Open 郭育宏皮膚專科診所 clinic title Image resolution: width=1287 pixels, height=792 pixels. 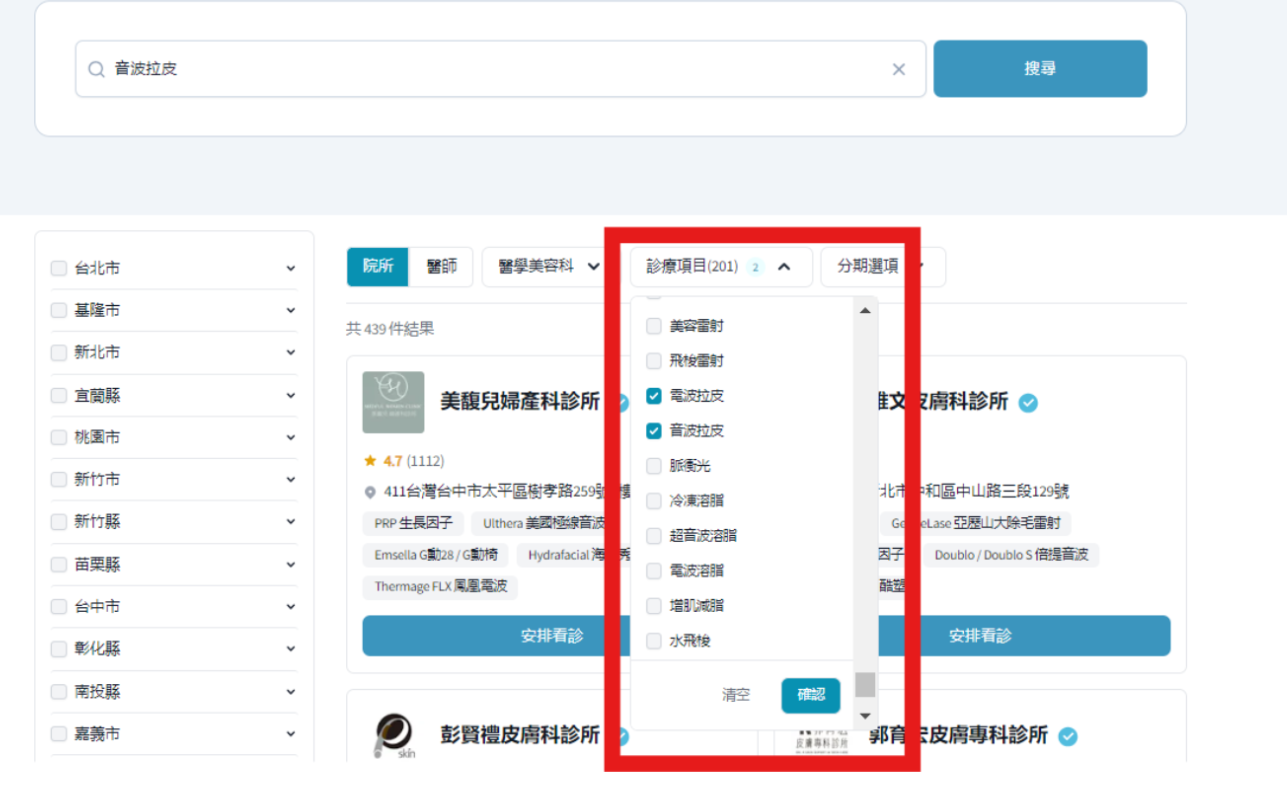[x=958, y=736]
